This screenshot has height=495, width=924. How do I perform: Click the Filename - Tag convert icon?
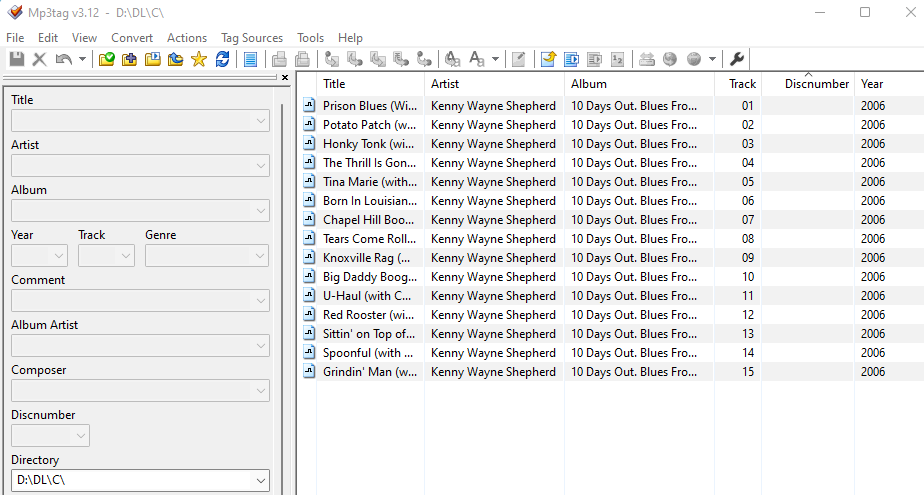[355, 59]
